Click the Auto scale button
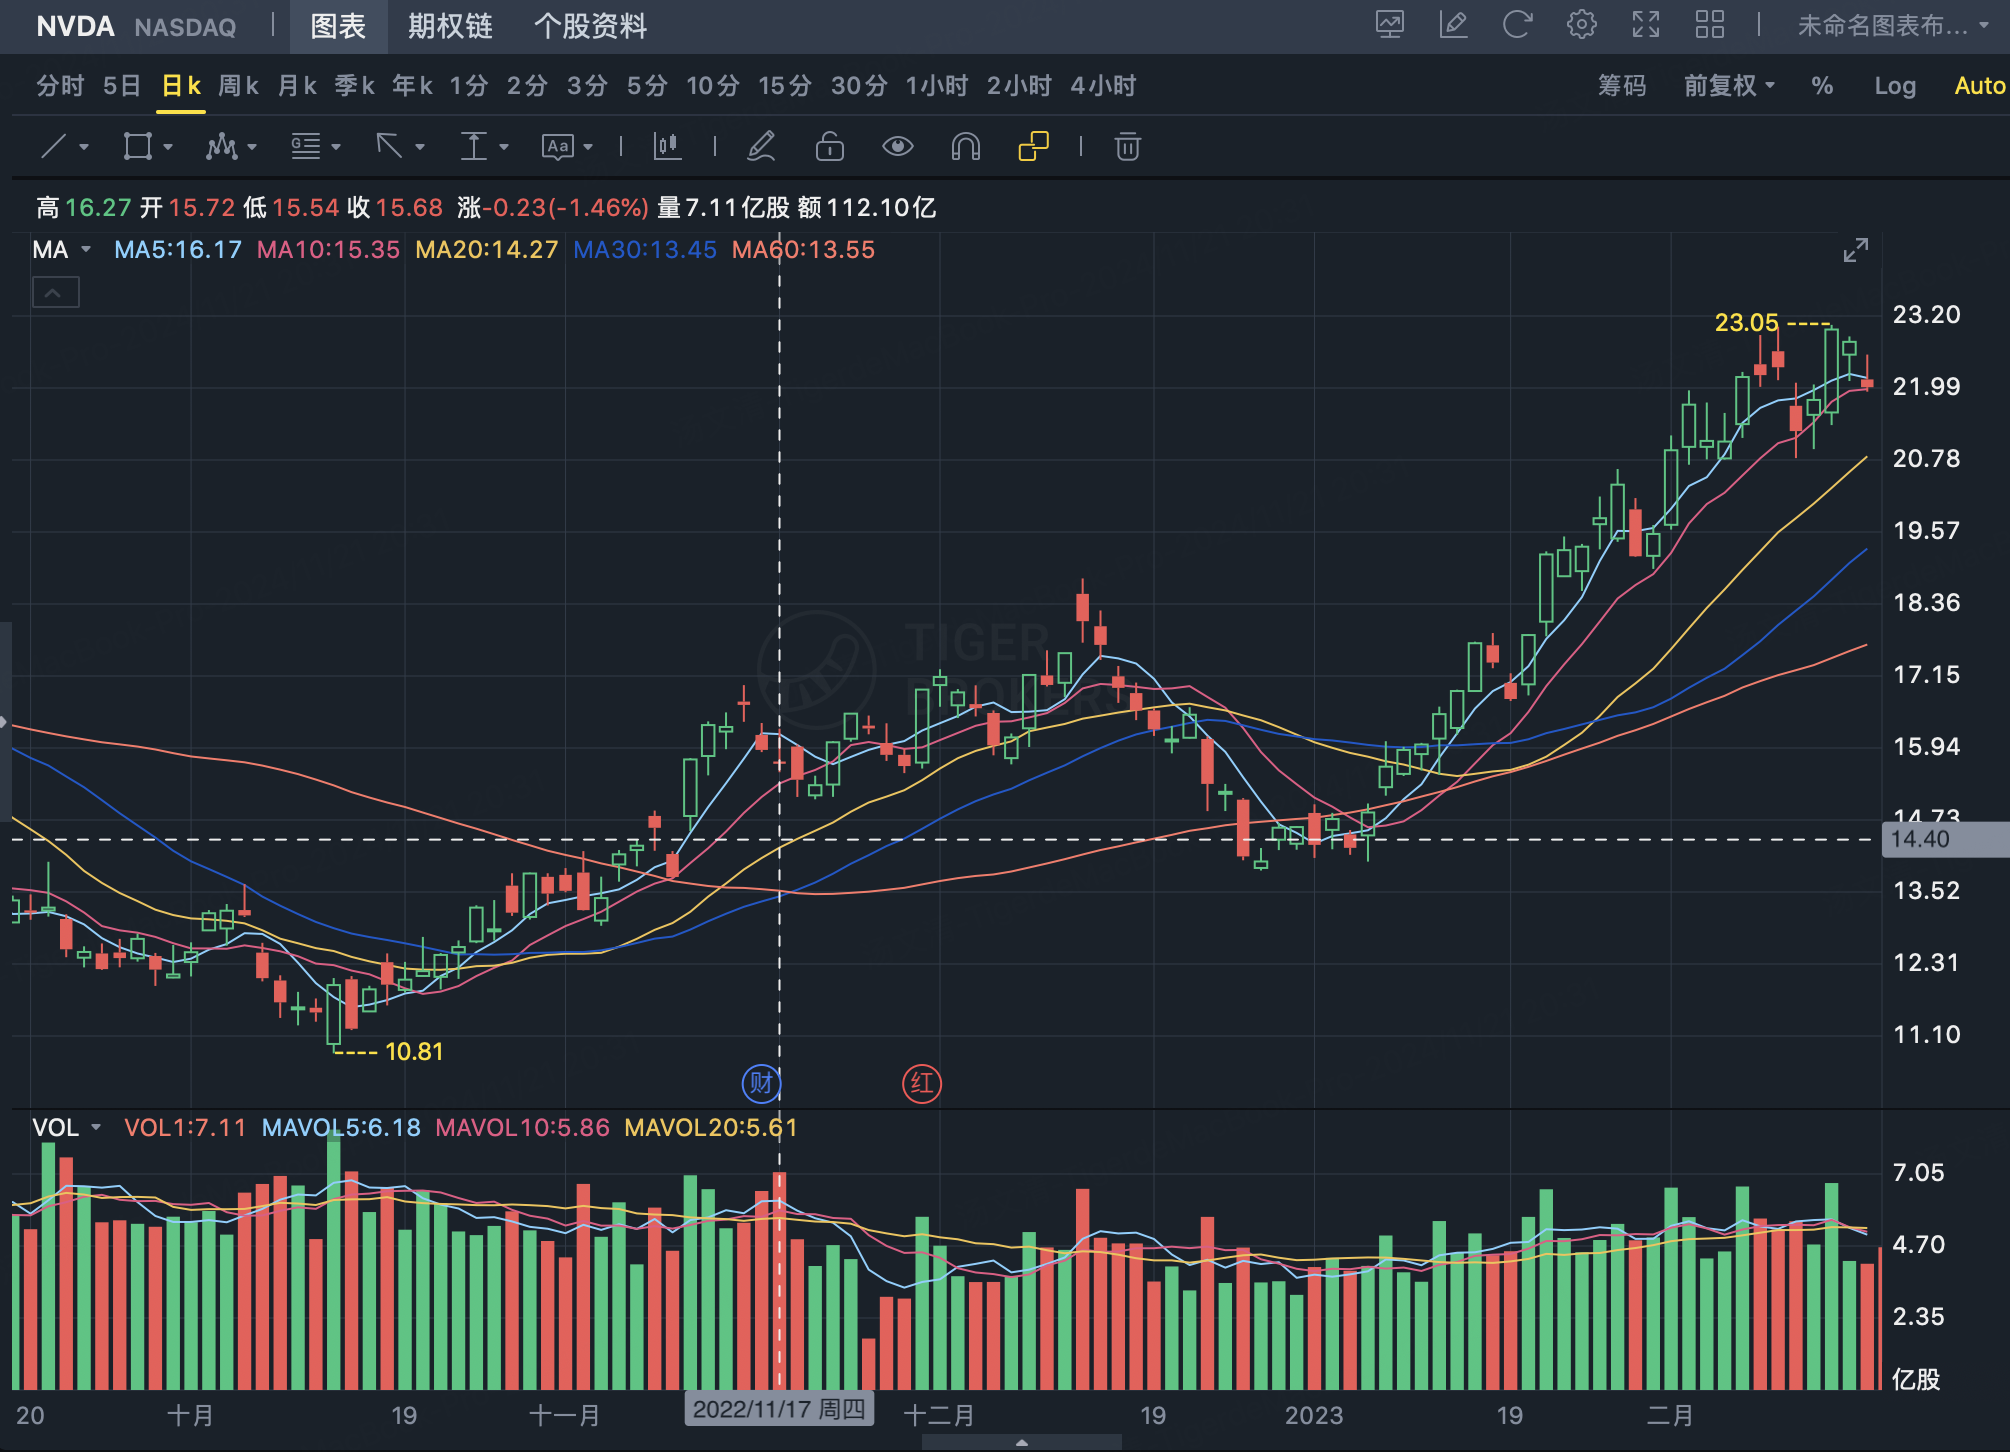 [1979, 86]
